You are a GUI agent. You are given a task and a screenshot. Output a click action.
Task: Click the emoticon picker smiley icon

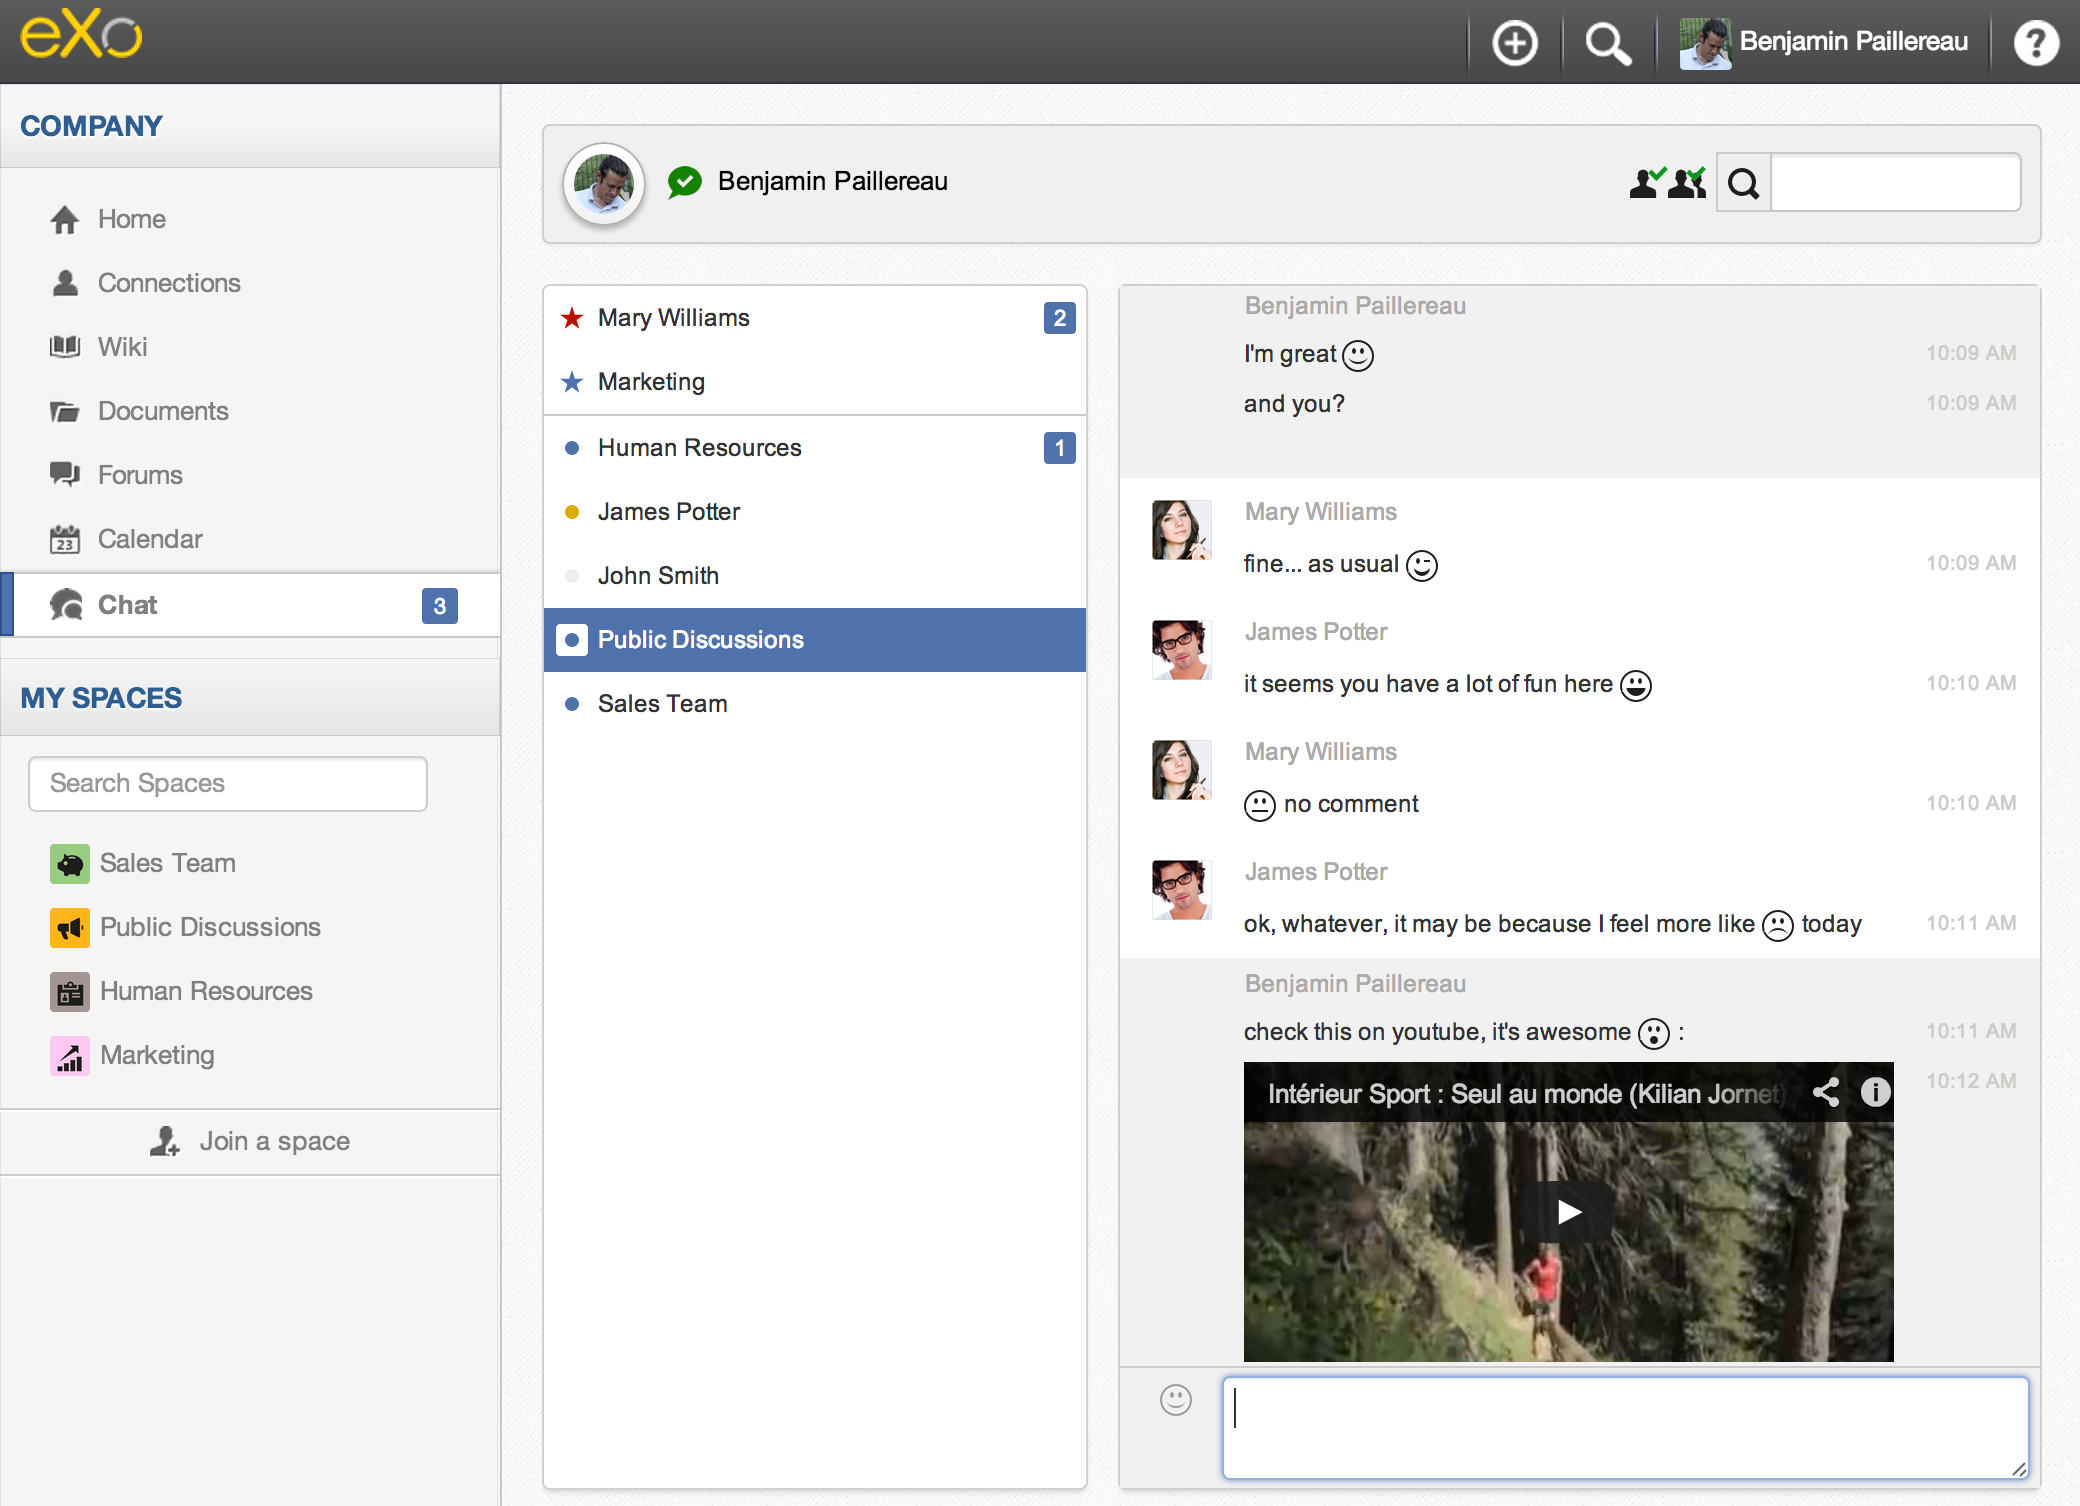(1175, 1399)
